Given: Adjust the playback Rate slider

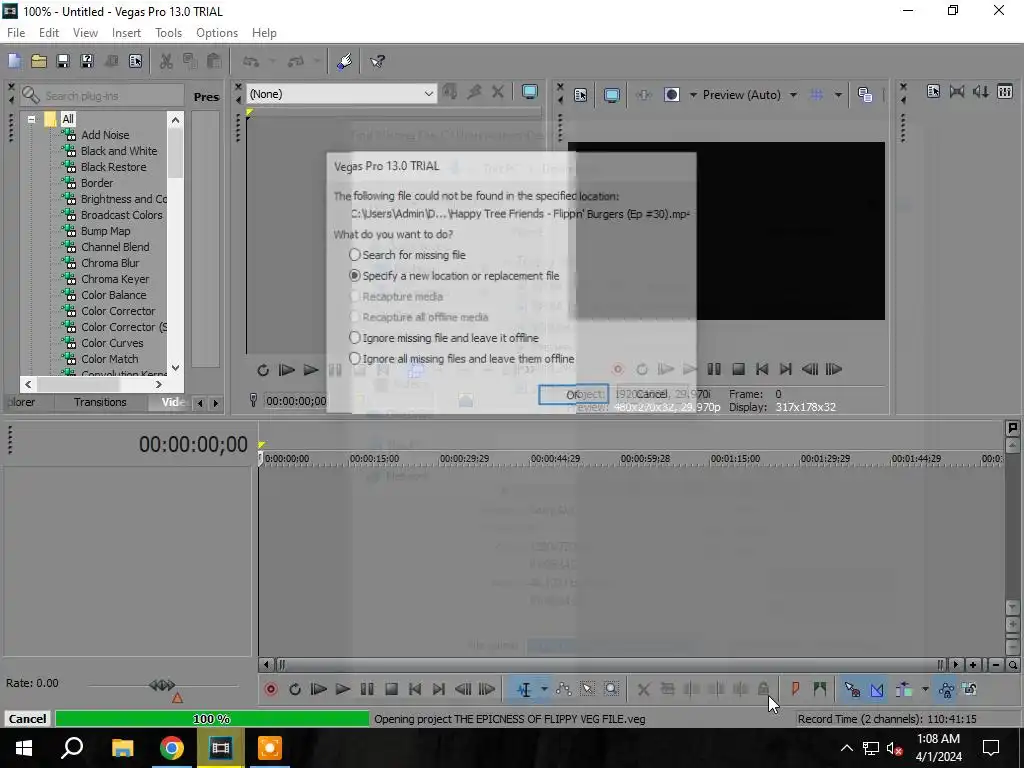Looking at the screenshot, I should (162, 685).
